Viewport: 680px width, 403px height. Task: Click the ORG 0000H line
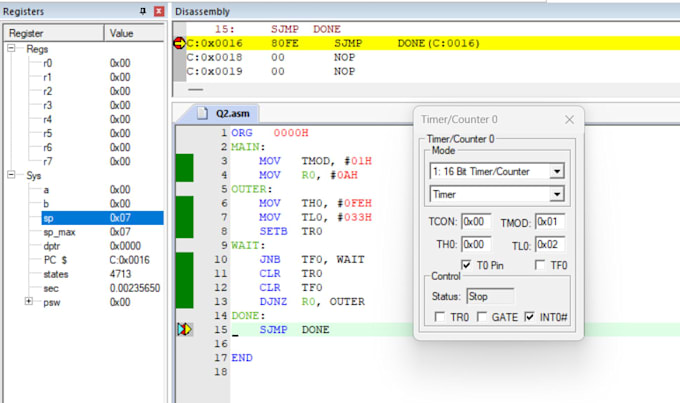point(270,133)
